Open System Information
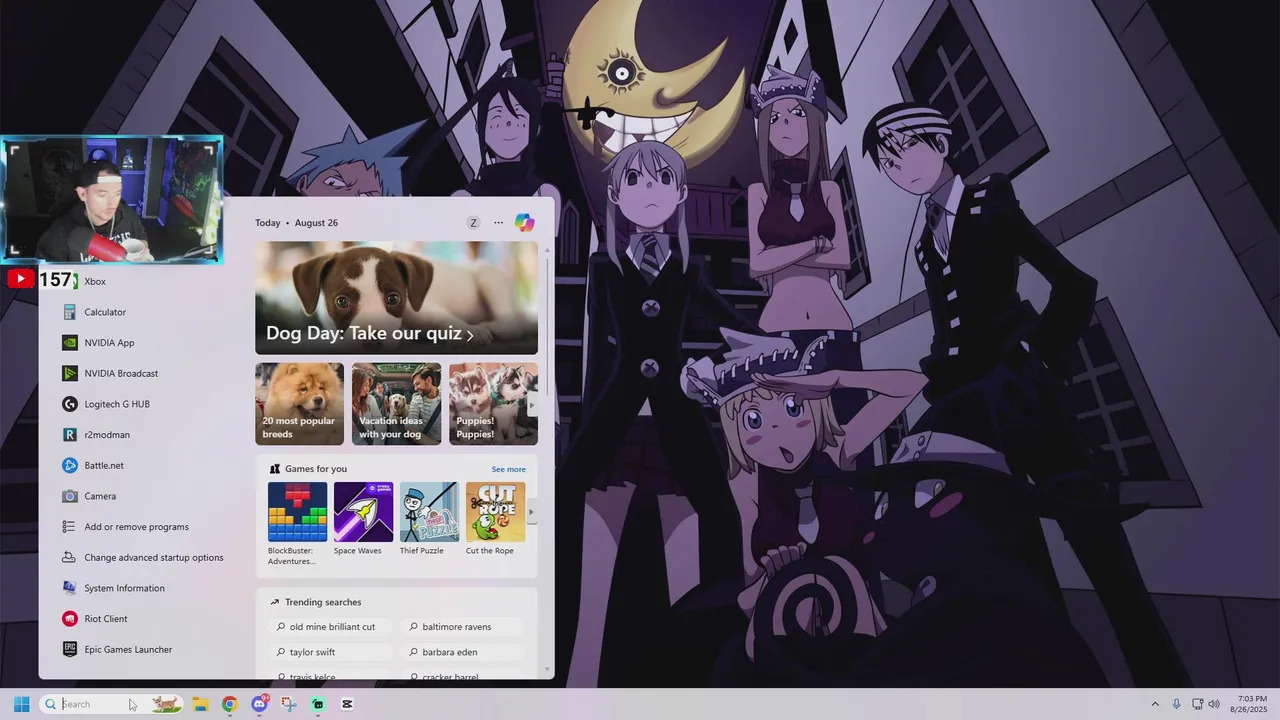Screen dimensions: 1280x720 [x=124, y=588]
